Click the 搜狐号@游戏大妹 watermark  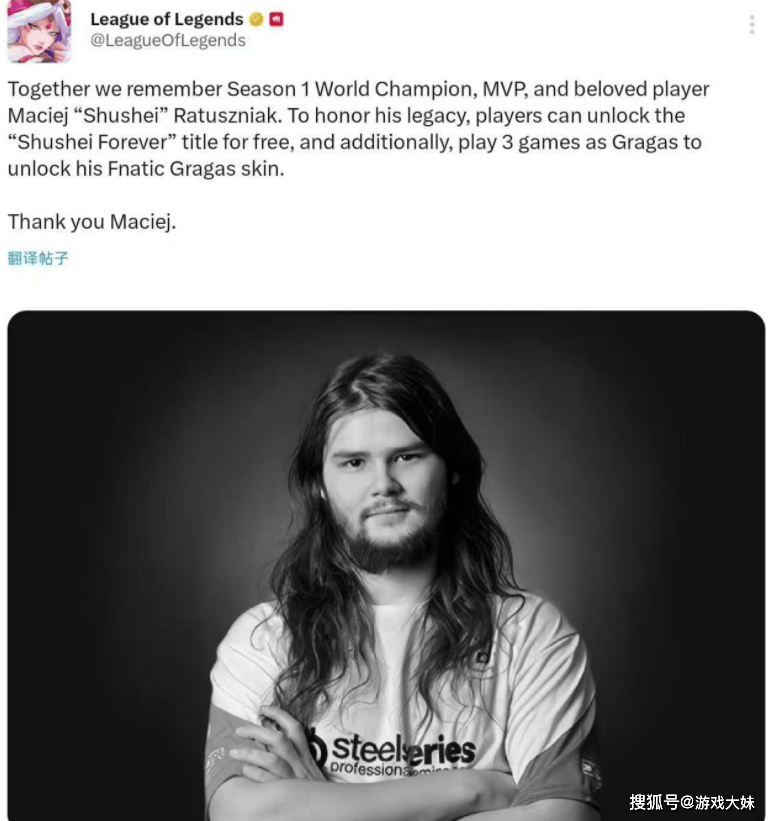(x=691, y=802)
